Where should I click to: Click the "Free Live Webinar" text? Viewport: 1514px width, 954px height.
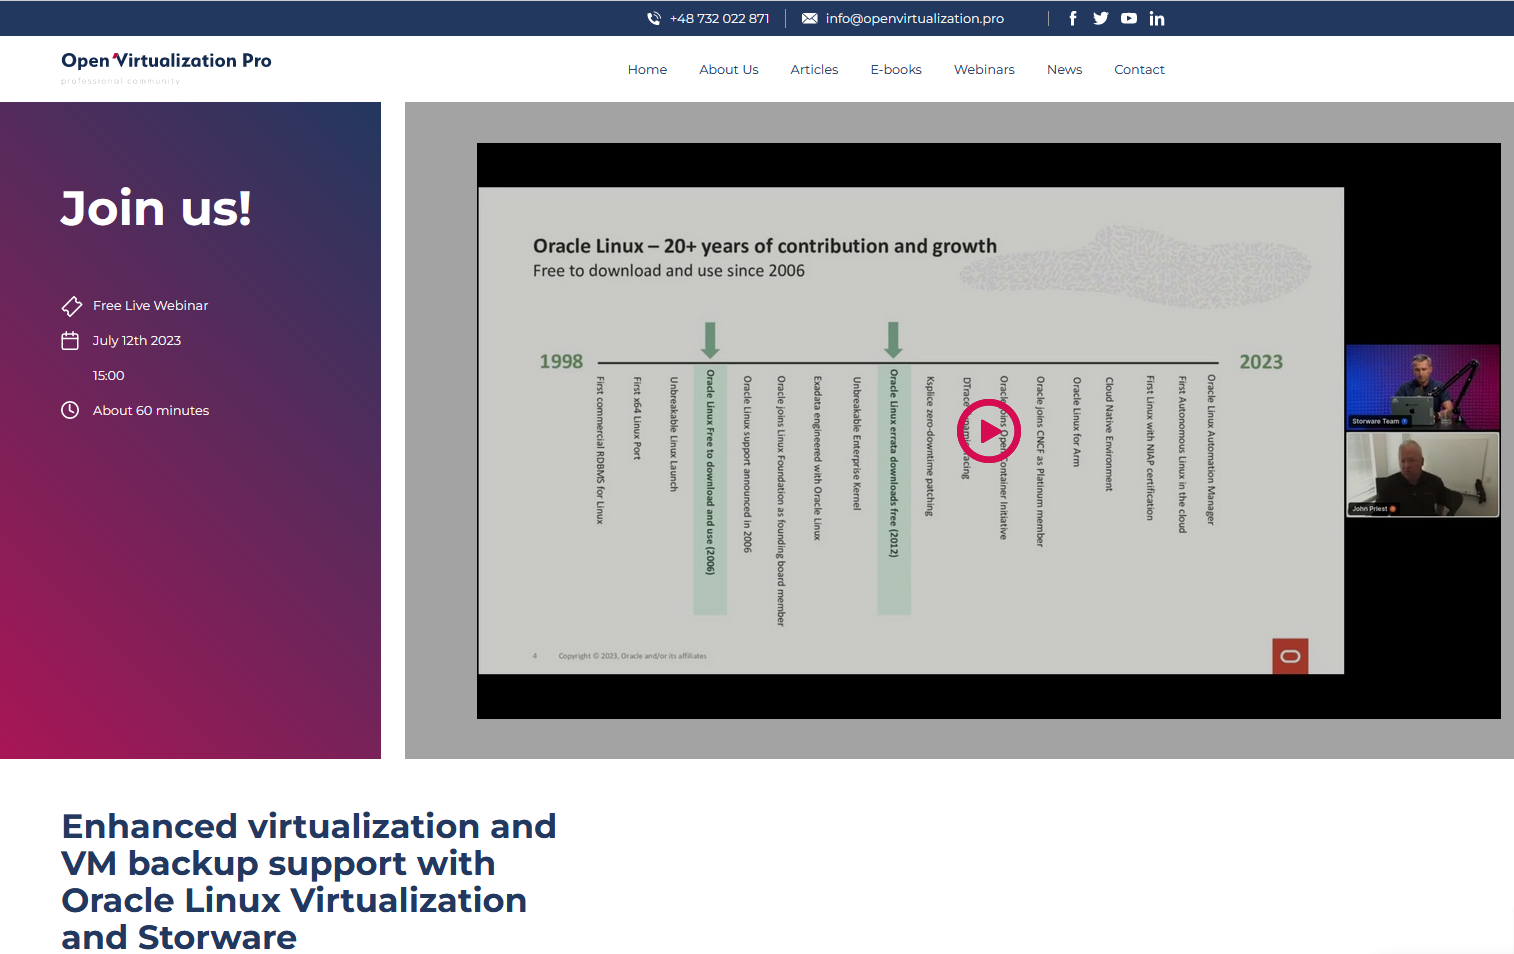point(151,306)
